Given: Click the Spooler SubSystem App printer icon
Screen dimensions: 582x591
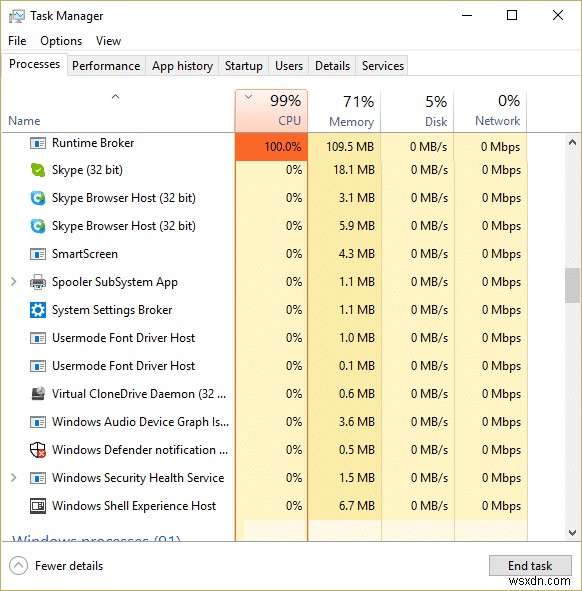Looking at the screenshot, I should (38, 282).
